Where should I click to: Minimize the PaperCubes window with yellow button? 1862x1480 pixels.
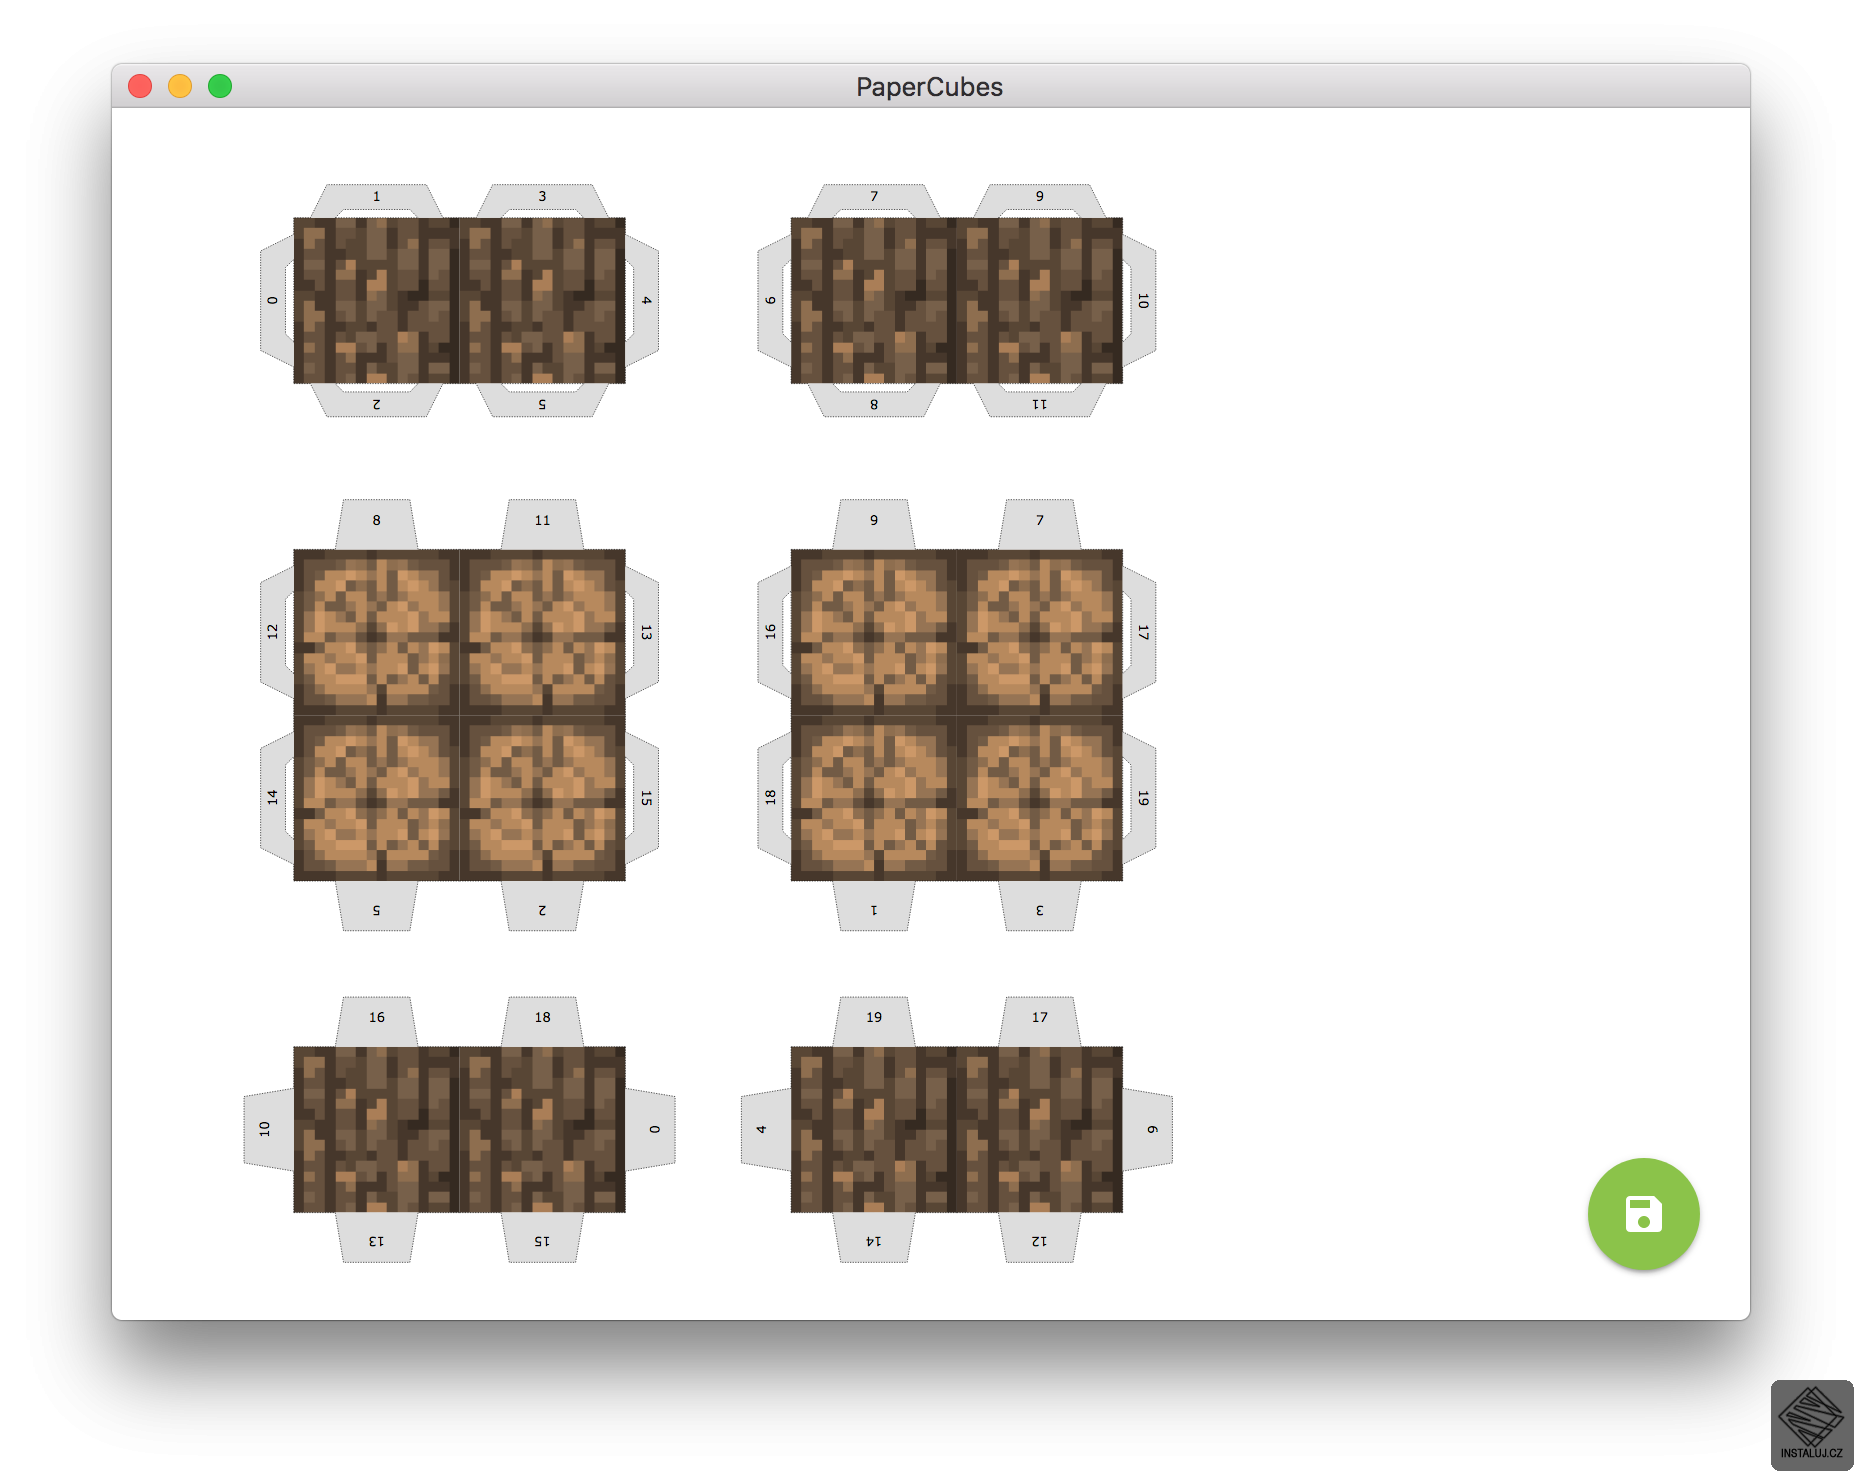(x=180, y=86)
